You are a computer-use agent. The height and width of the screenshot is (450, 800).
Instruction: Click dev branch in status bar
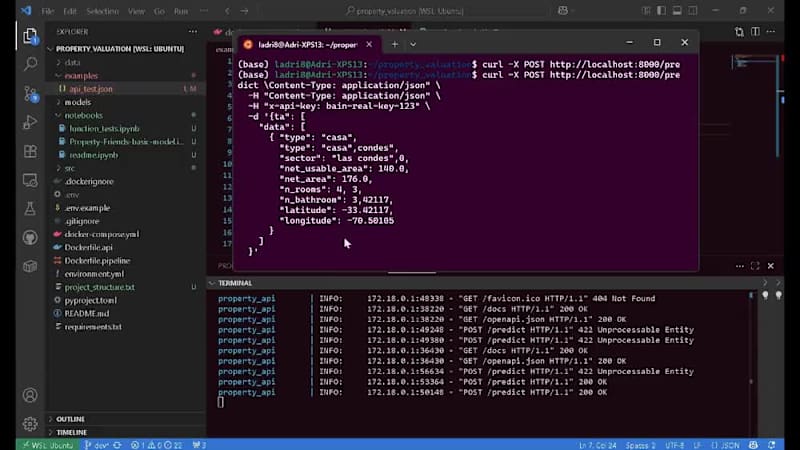[x=96, y=445]
